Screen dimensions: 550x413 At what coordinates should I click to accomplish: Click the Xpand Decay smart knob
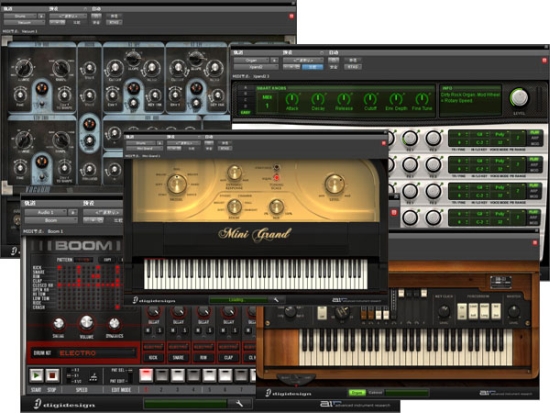pyautogui.click(x=318, y=99)
